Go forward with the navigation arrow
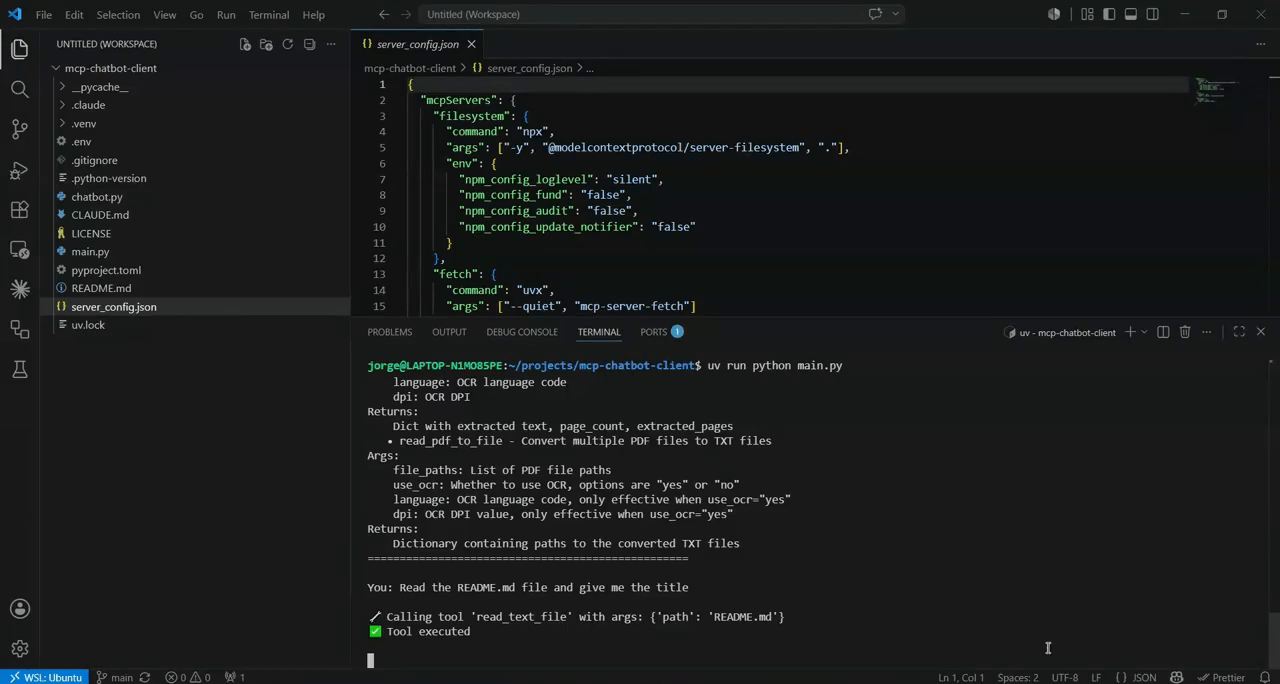Viewport: 1280px width, 684px height. (408, 14)
